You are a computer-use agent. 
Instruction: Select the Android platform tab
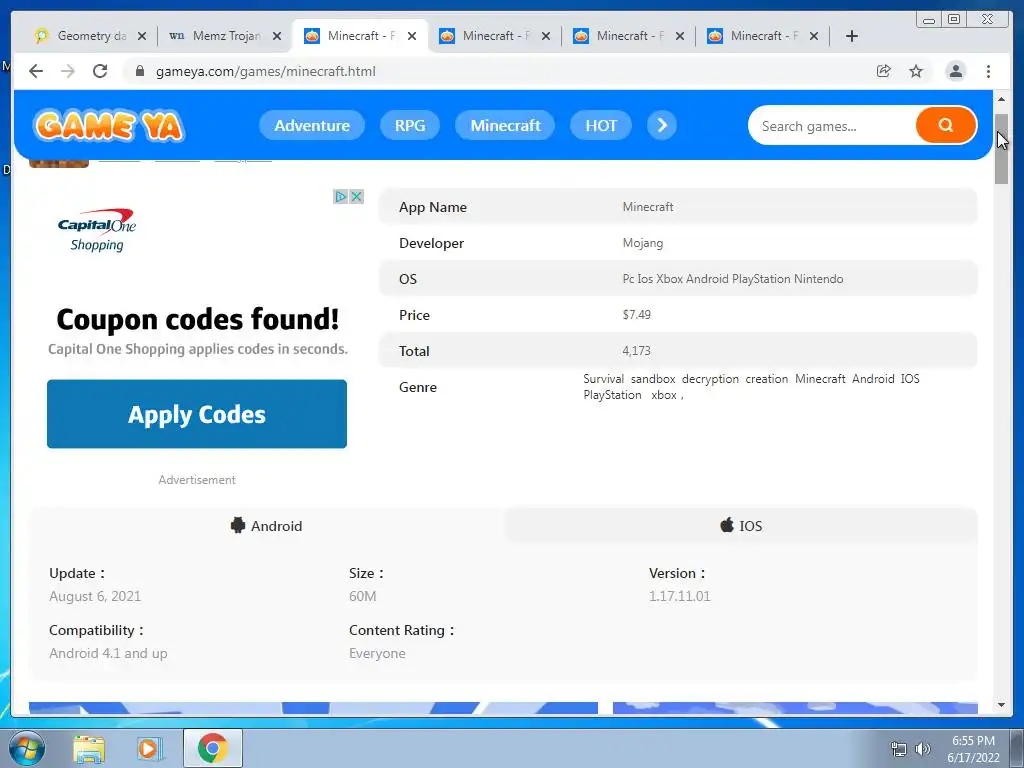(266, 526)
